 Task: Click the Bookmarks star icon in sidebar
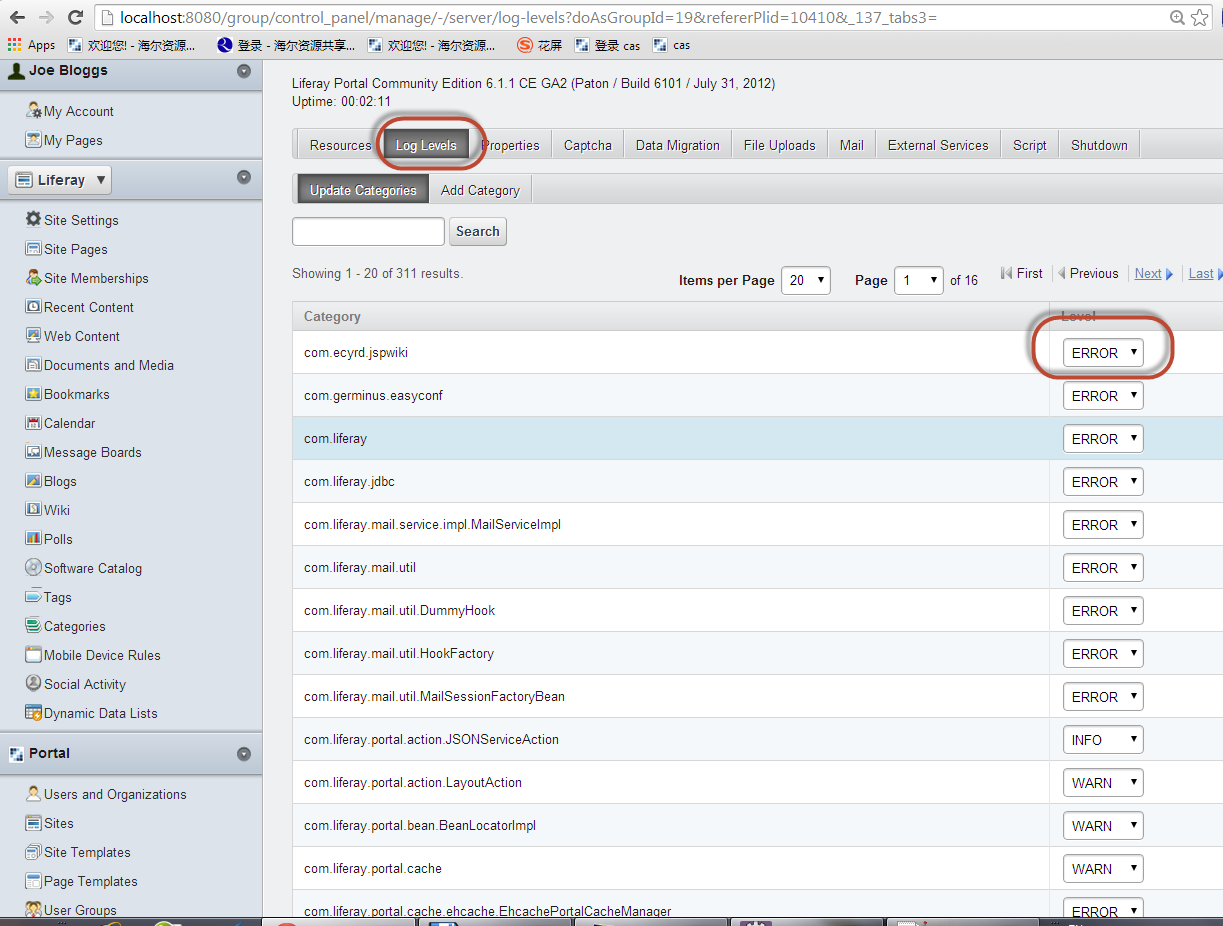coord(34,394)
